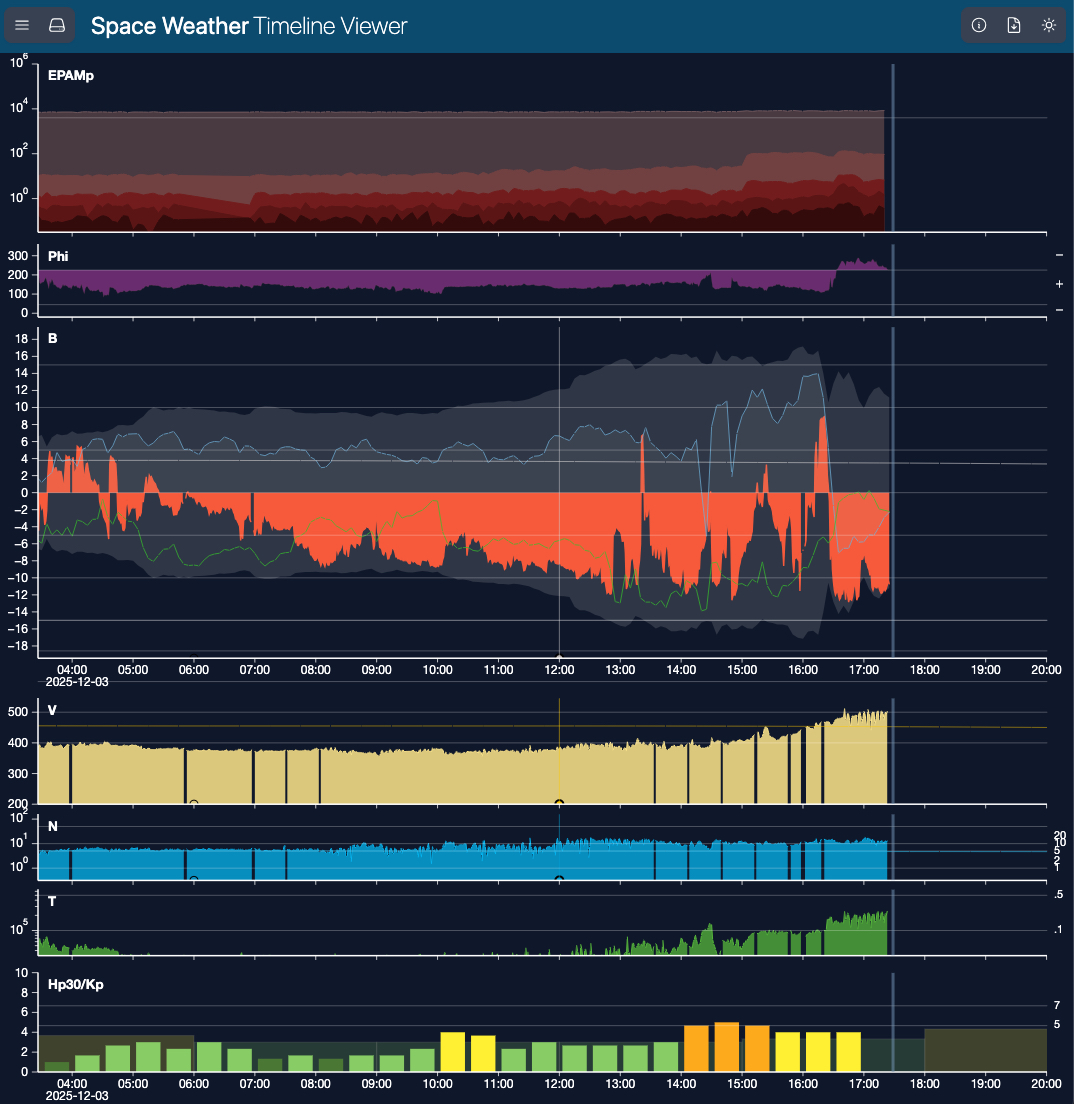Click the Space Weather Timeline Viewer title
This screenshot has width=1074, height=1104.
[x=249, y=26]
